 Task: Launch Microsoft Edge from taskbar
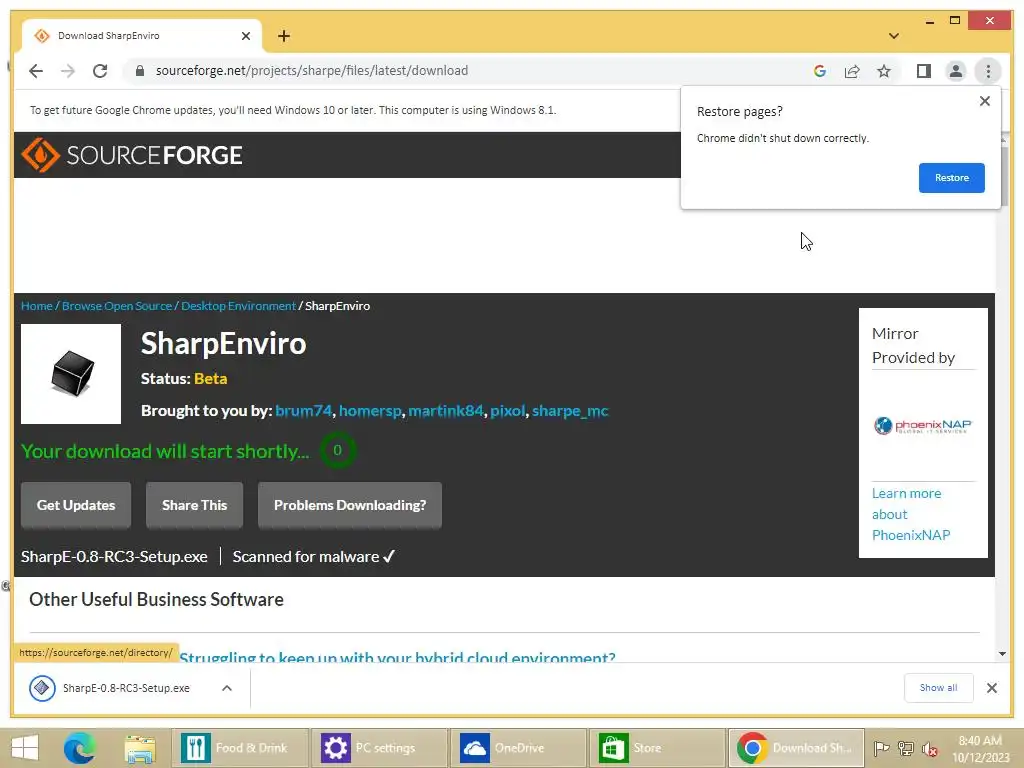[80, 748]
